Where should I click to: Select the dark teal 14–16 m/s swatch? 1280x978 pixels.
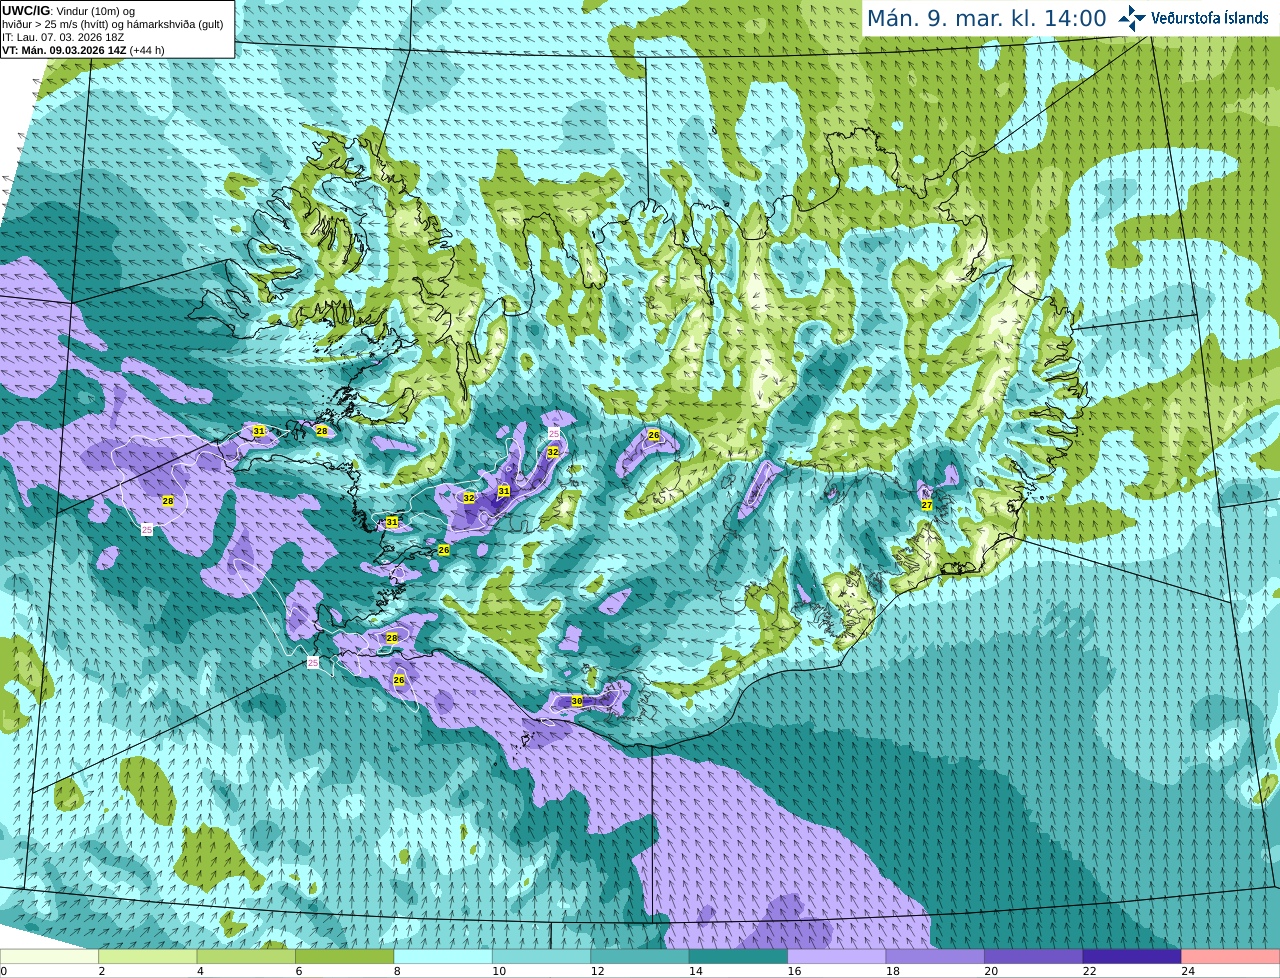(x=739, y=957)
